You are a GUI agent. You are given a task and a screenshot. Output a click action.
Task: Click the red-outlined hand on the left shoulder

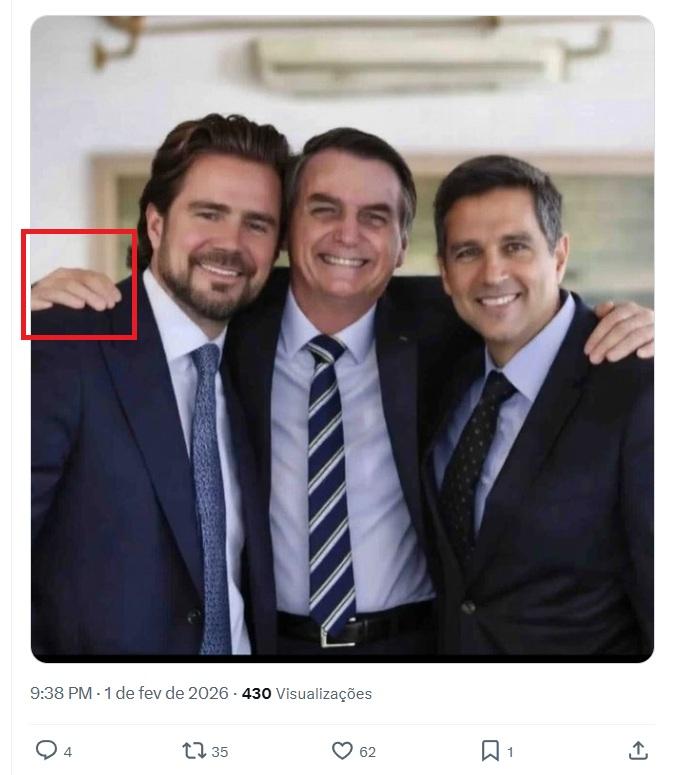point(79,287)
